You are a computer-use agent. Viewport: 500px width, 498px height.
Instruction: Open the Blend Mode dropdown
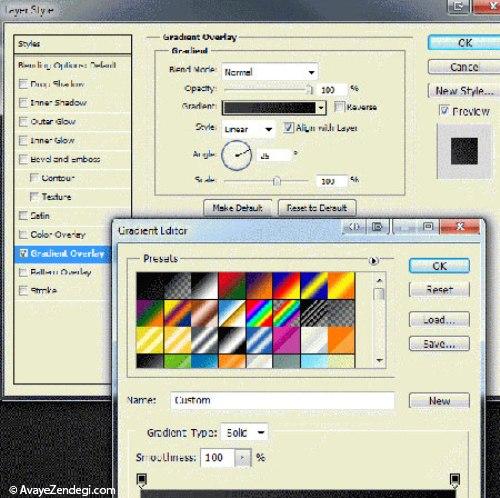tap(270, 72)
